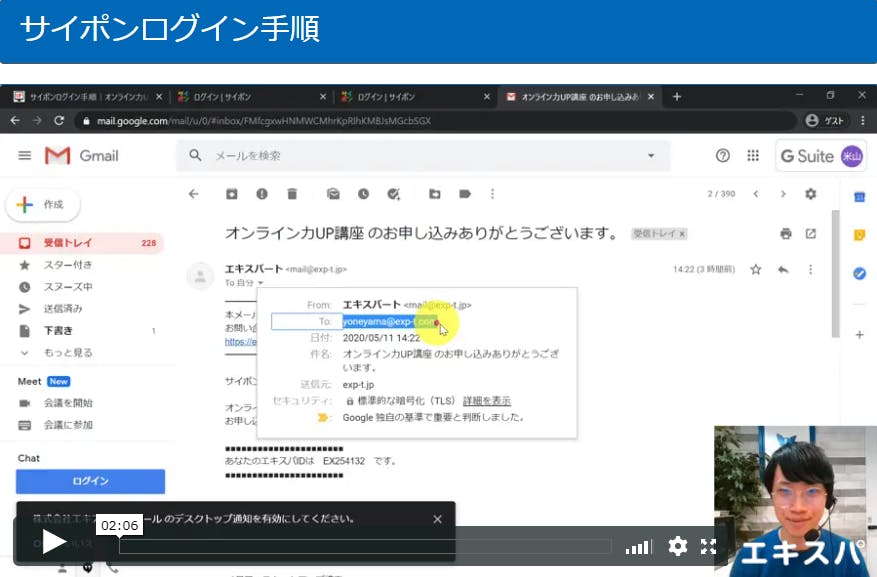Expand もっと見る in the sidebar
877x577 pixels.
pyautogui.click(x=68, y=353)
